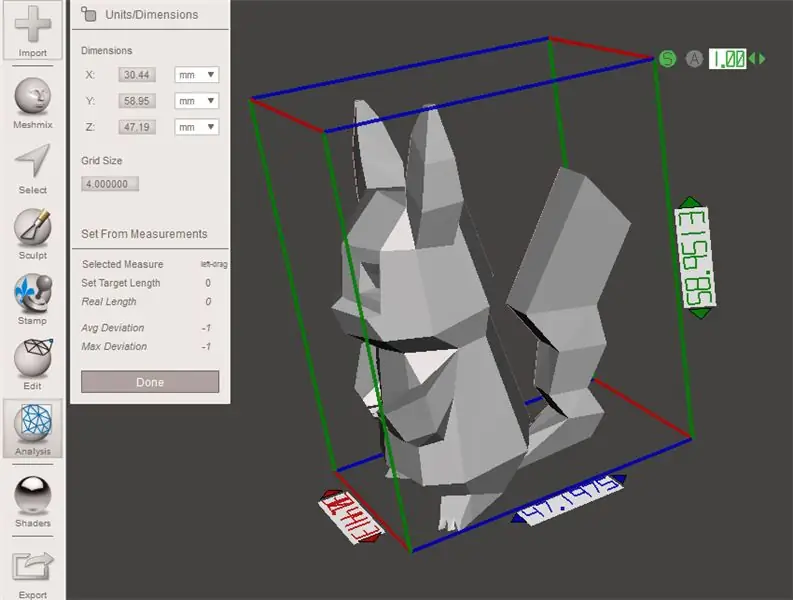Image resolution: width=793 pixels, height=600 pixels.
Task: Toggle the green S scale mode
Action: [668, 59]
